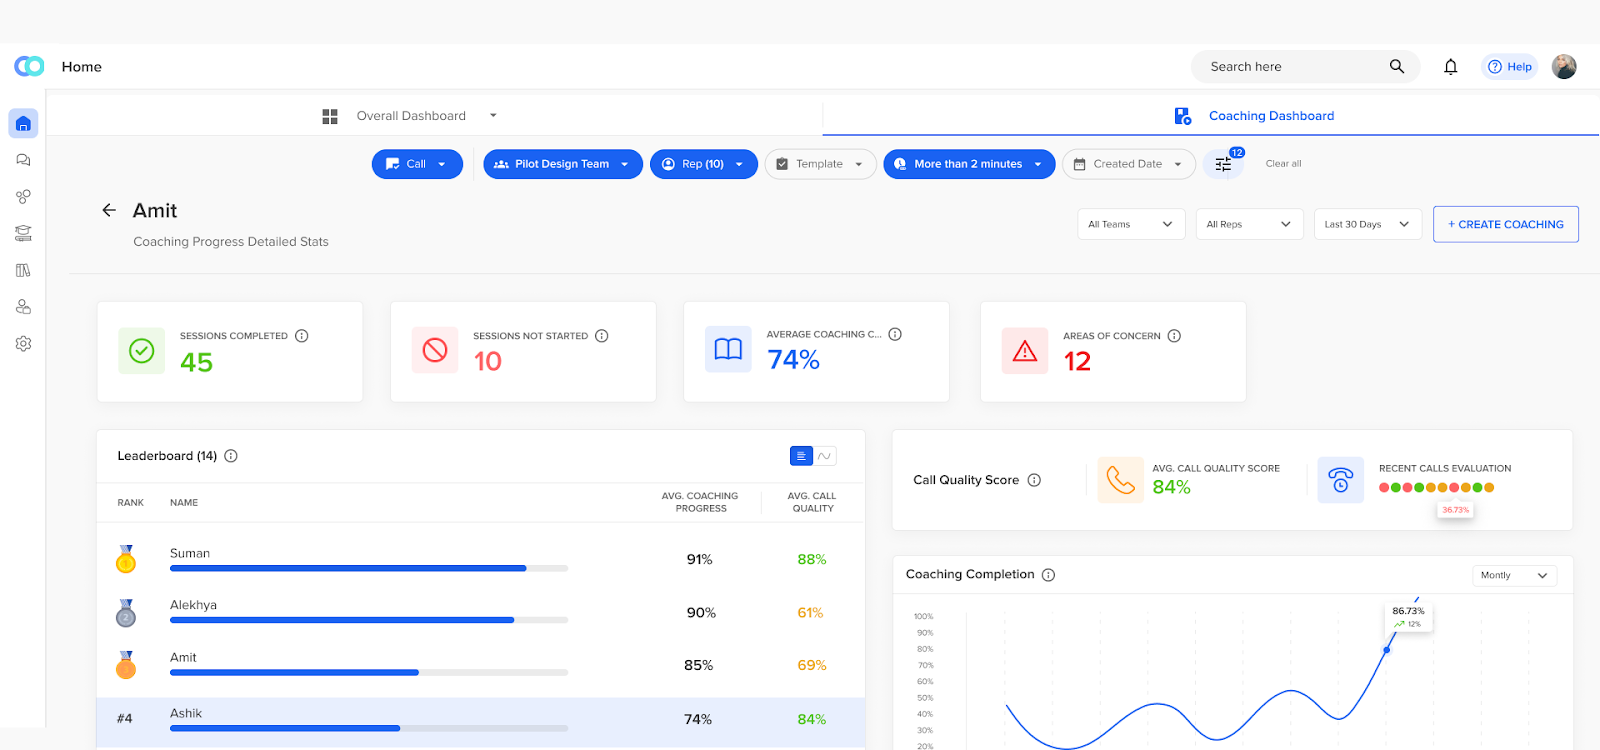This screenshot has height=750, width=1600.
Task: Click Amit's bronze medal rank icon
Action: point(126,665)
